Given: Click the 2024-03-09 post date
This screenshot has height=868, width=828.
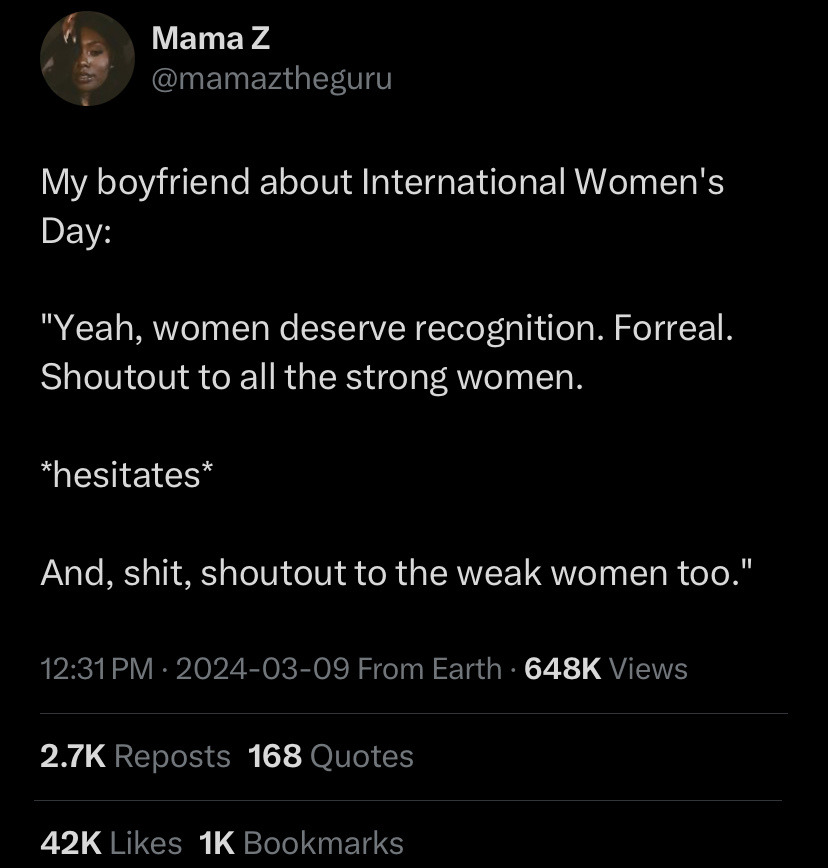Looking at the screenshot, I should 262,668.
